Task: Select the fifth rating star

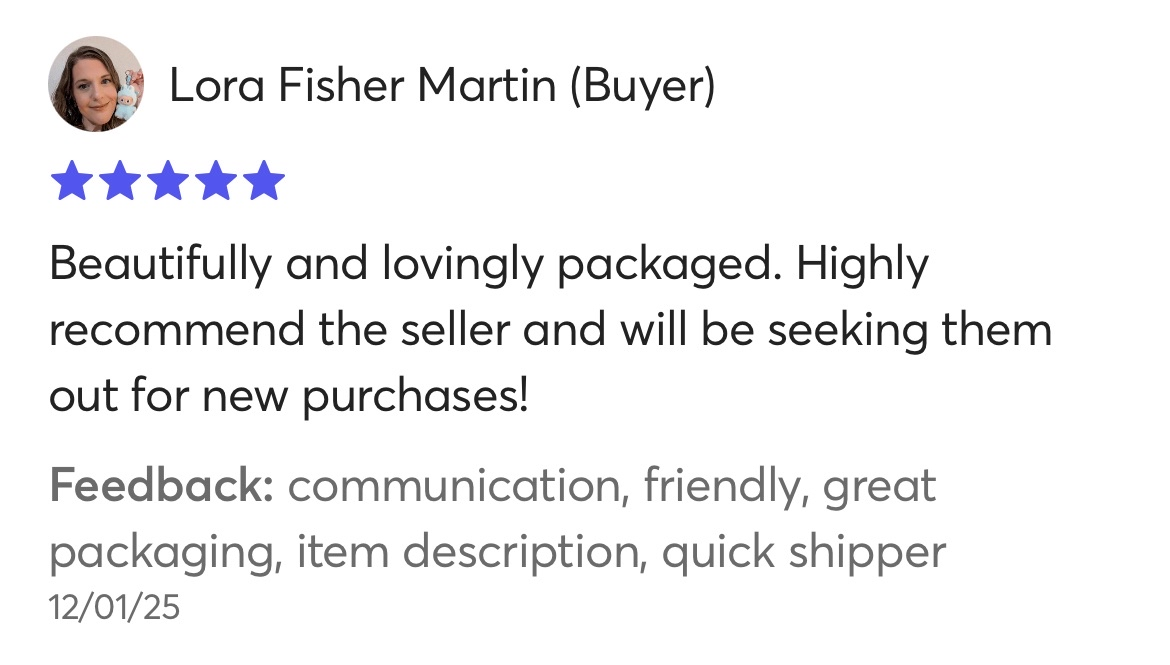Action: (264, 183)
